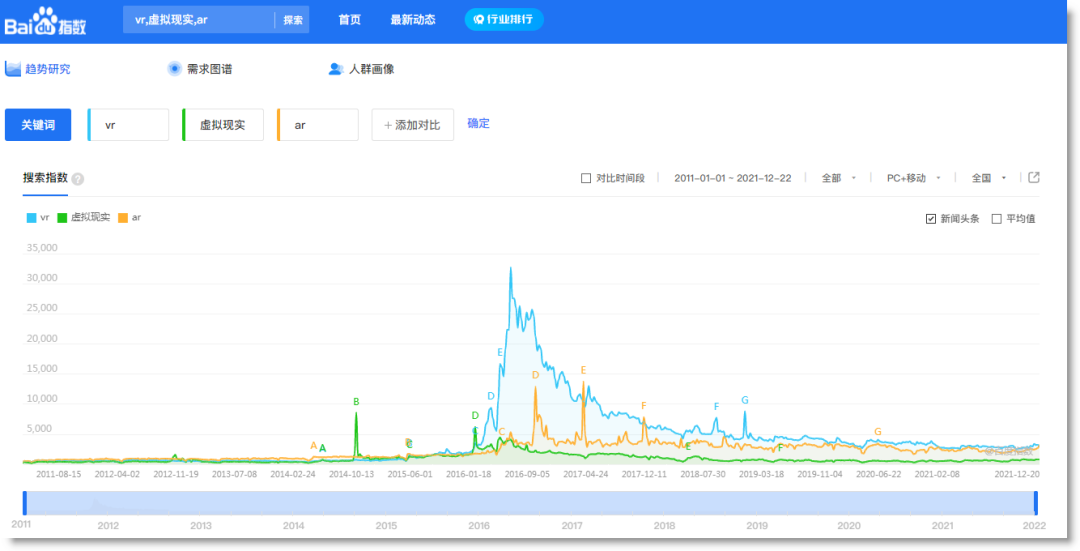Click the 趋势研究 chart icon
Screen dimensions: 1080x551
click(x=13, y=69)
